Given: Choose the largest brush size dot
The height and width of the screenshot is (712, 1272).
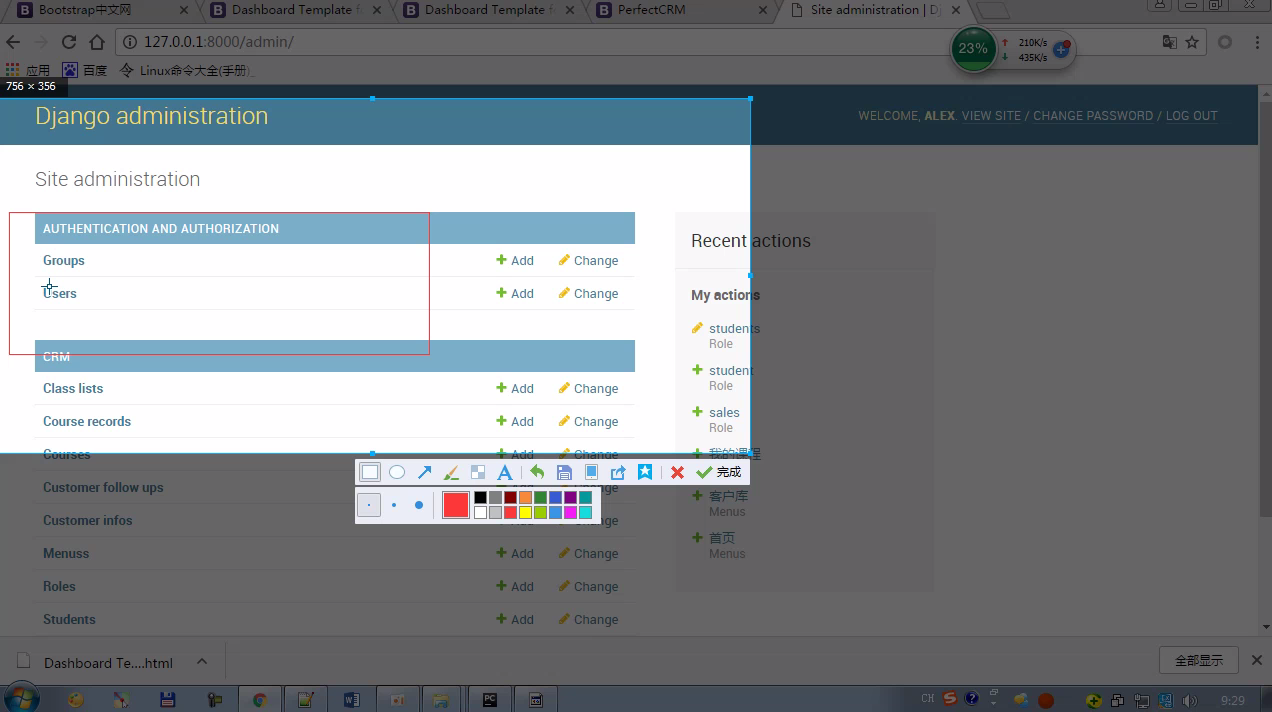Looking at the screenshot, I should pyautogui.click(x=419, y=505).
